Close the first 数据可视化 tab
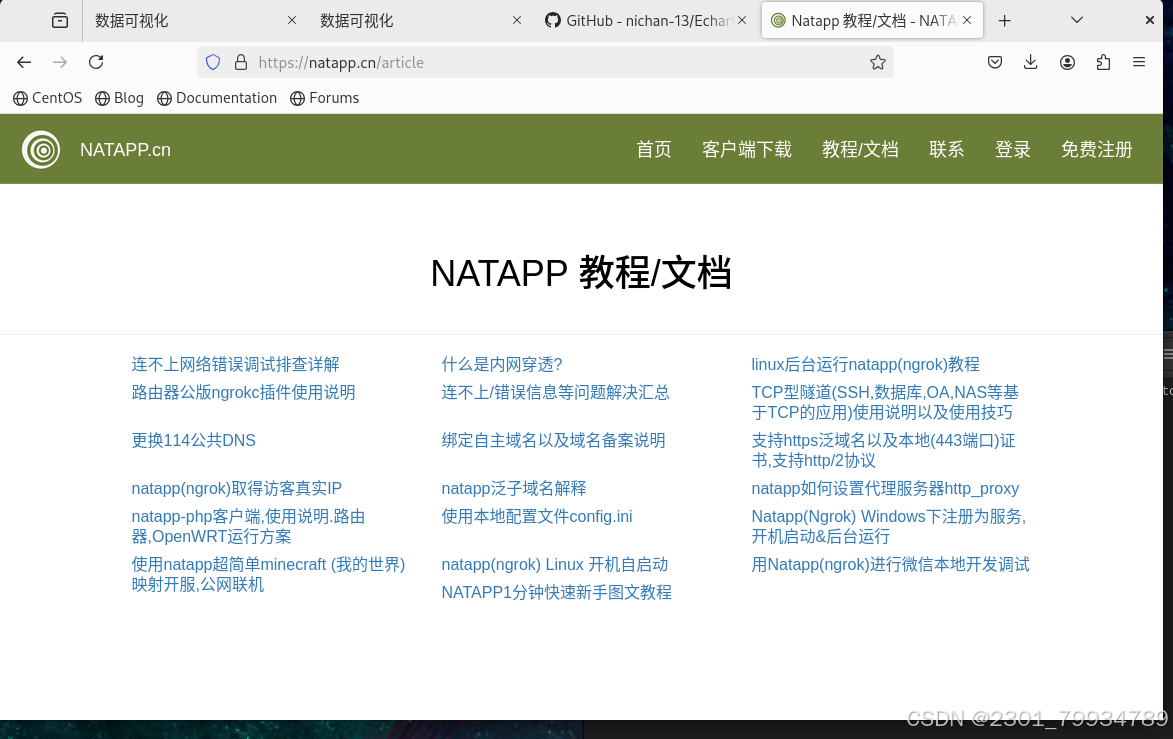The width and height of the screenshot is (1173, 739). tap(292, 20)
